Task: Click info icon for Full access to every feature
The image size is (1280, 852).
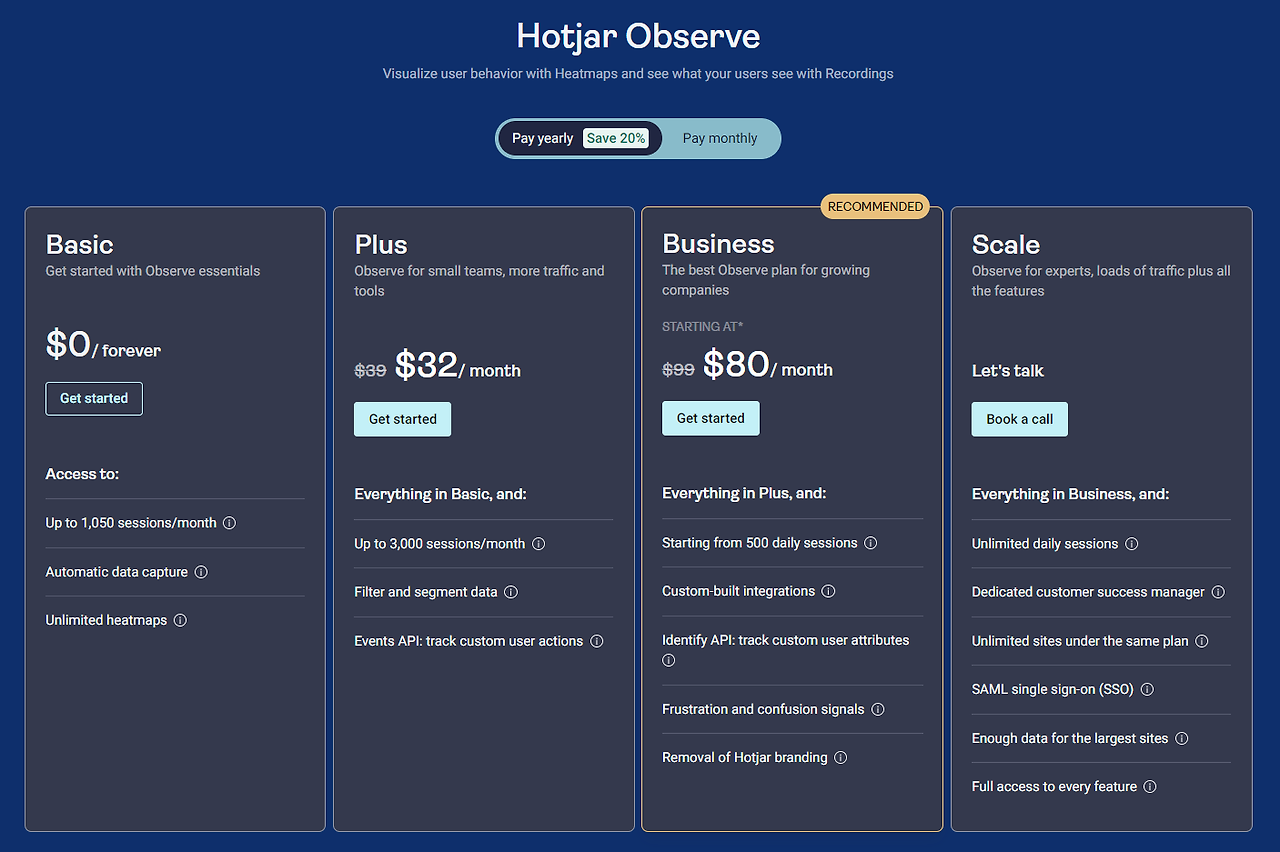Action: pyautogui.click(x=1150, y=787)
